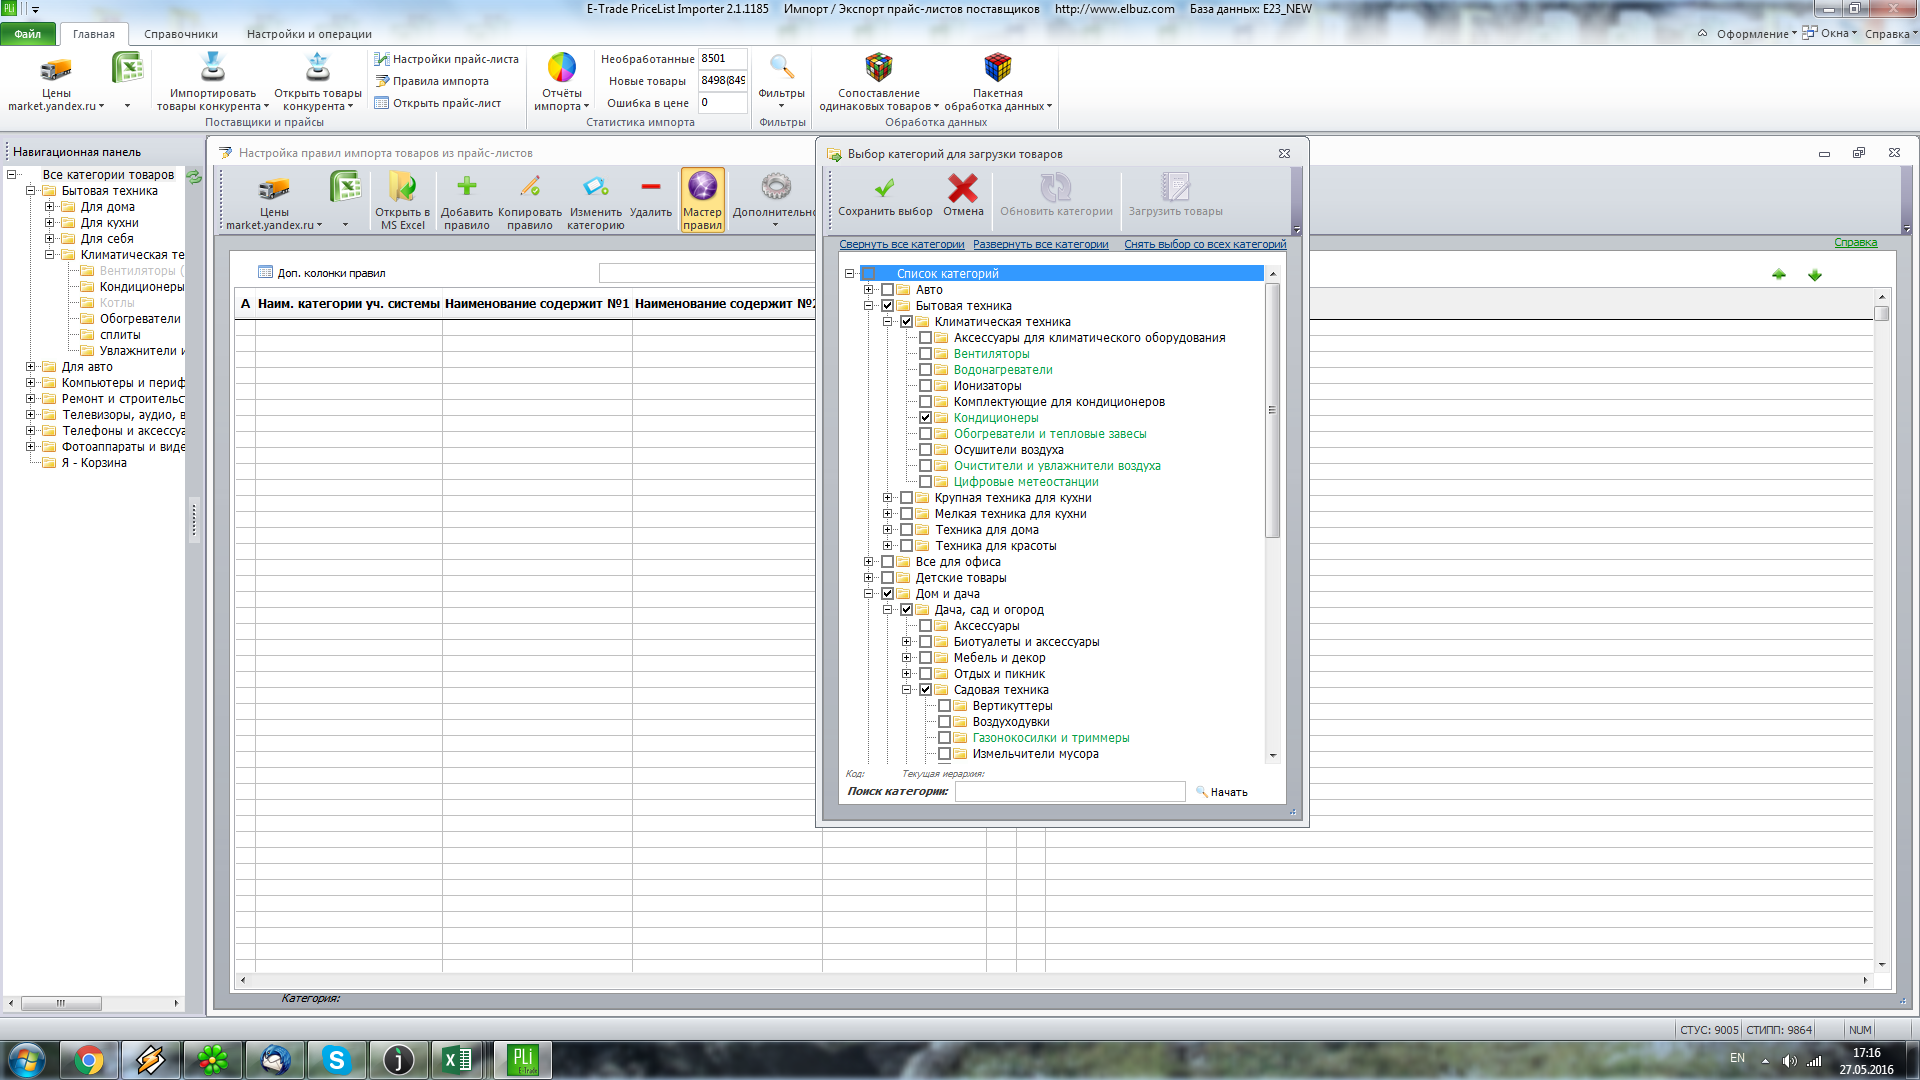Open Настройки и операции tab
The height and width of the screenshot is (1080, 1920).
point(309,34)
